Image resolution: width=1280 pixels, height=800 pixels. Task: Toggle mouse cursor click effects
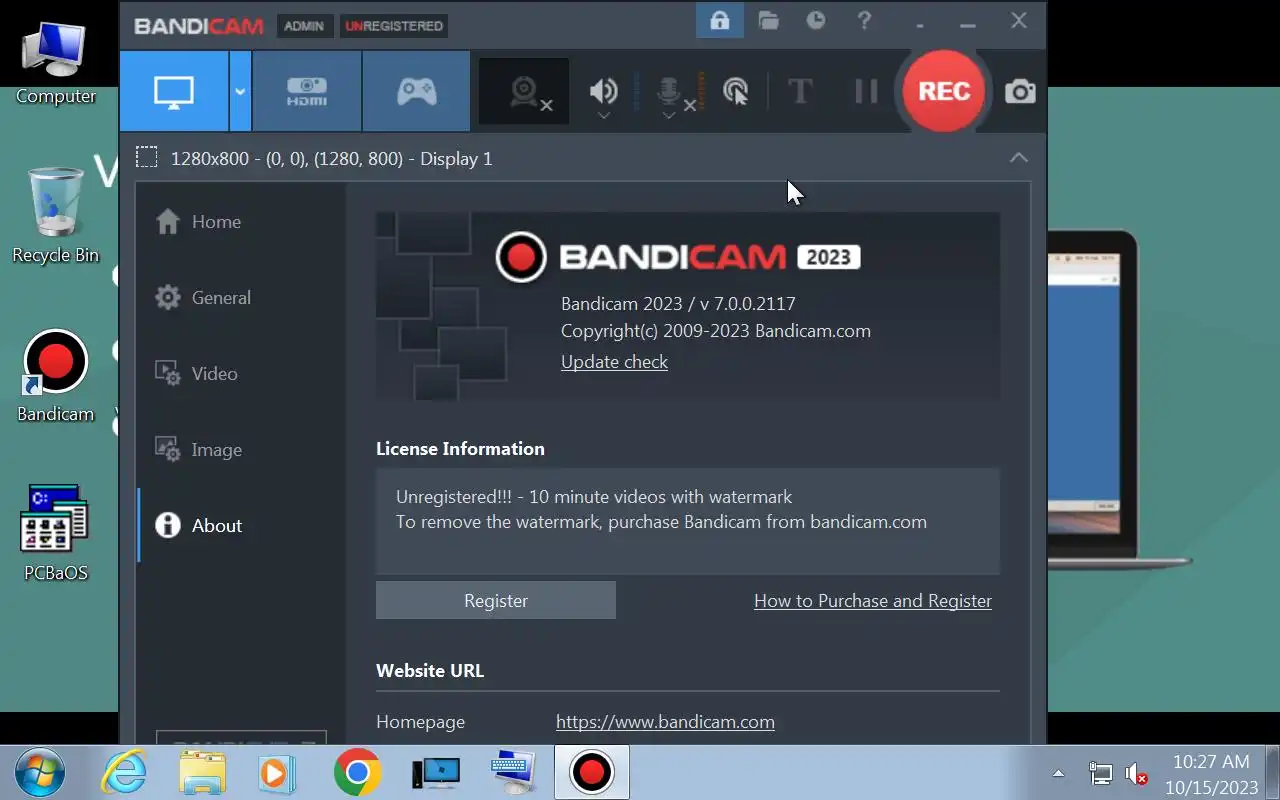click(x=735, y=92)
